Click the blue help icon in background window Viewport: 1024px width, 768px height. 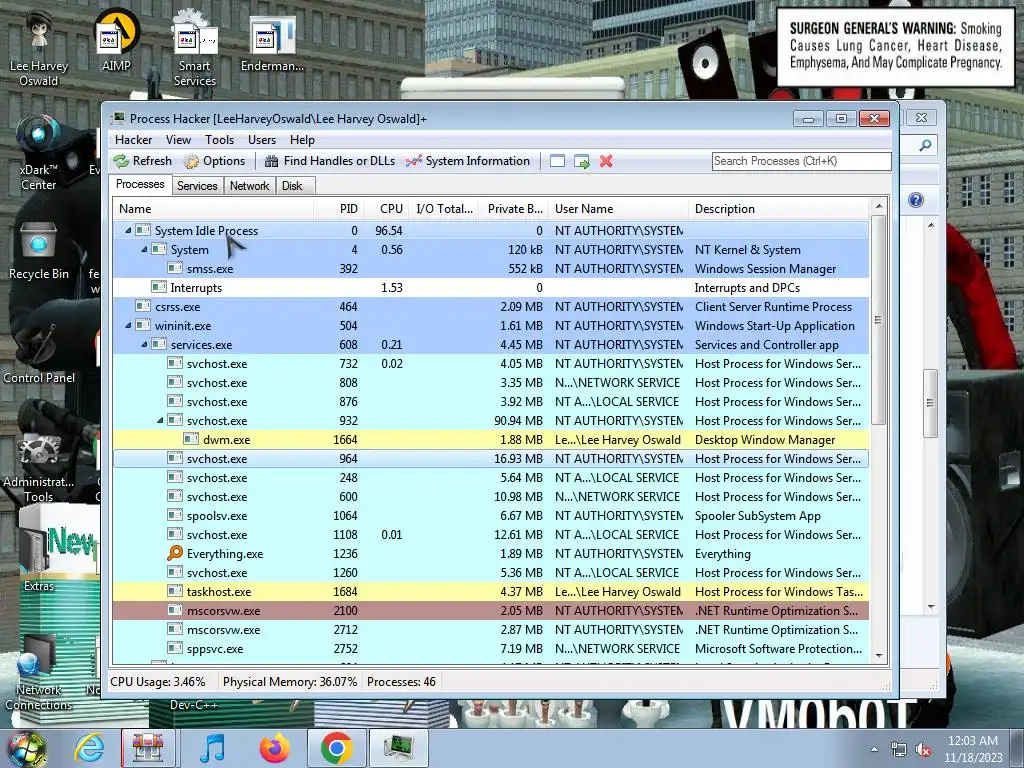coord(916,200)
